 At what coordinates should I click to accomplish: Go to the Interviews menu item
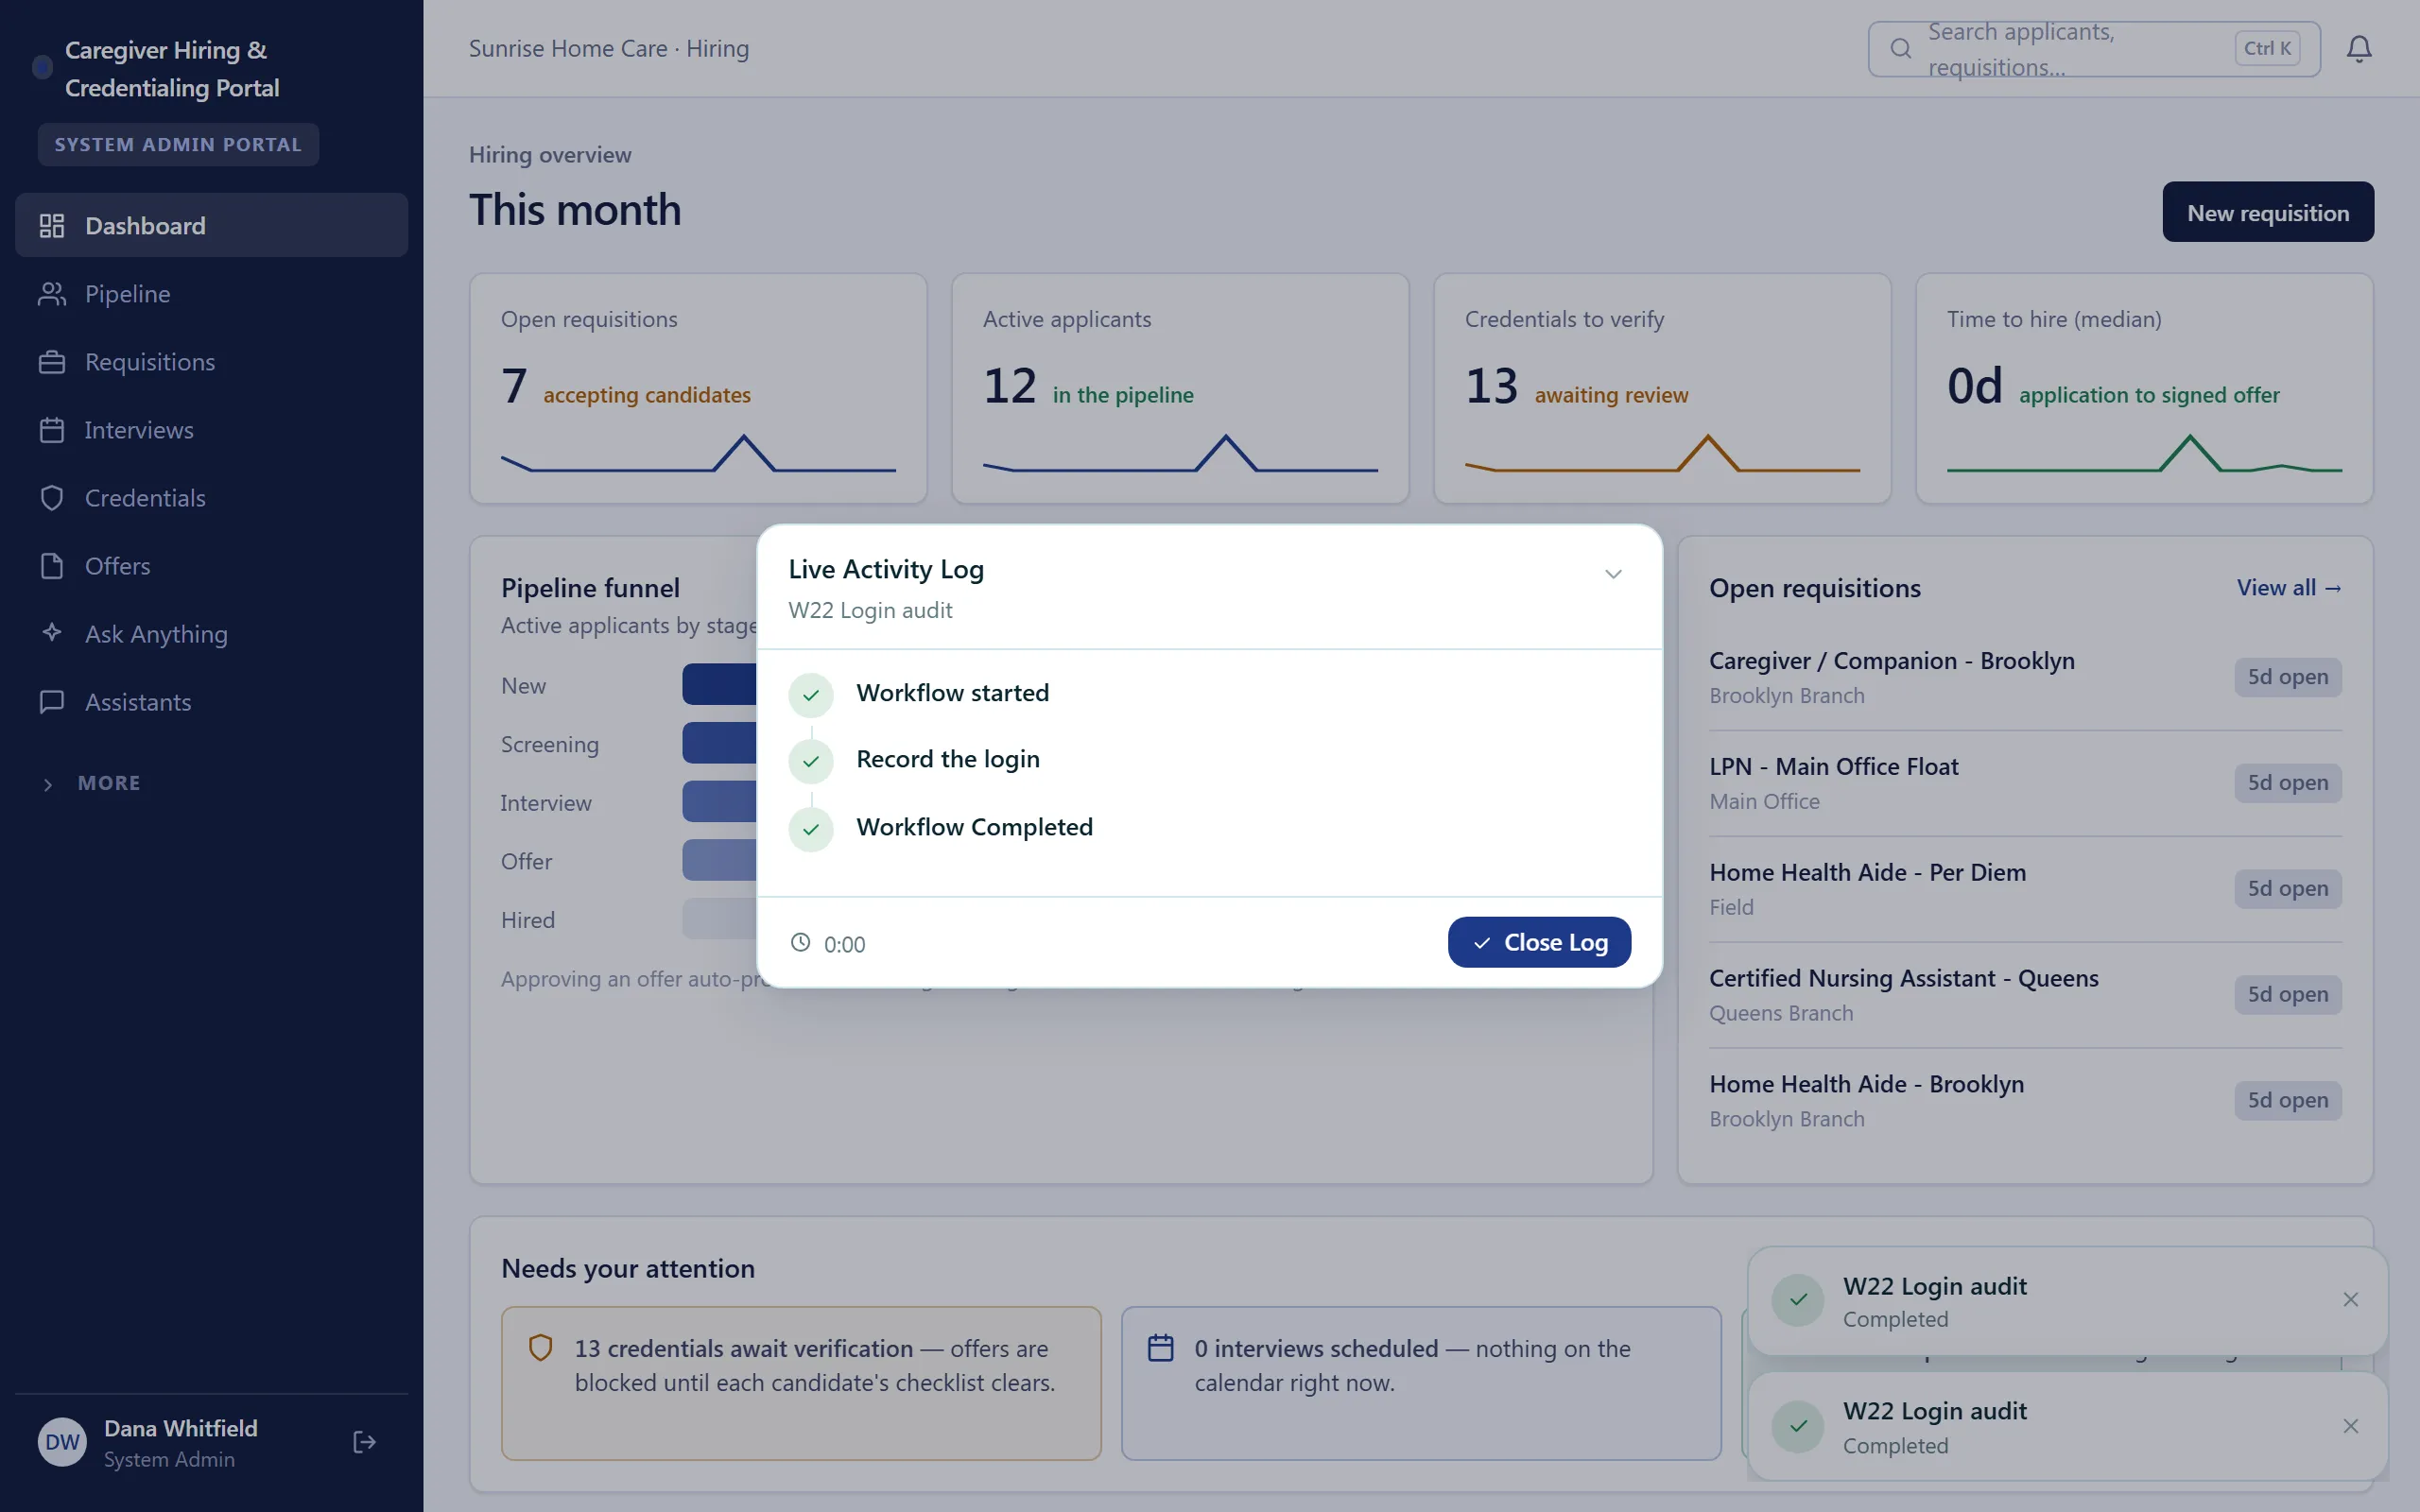[x=211, y=430]
